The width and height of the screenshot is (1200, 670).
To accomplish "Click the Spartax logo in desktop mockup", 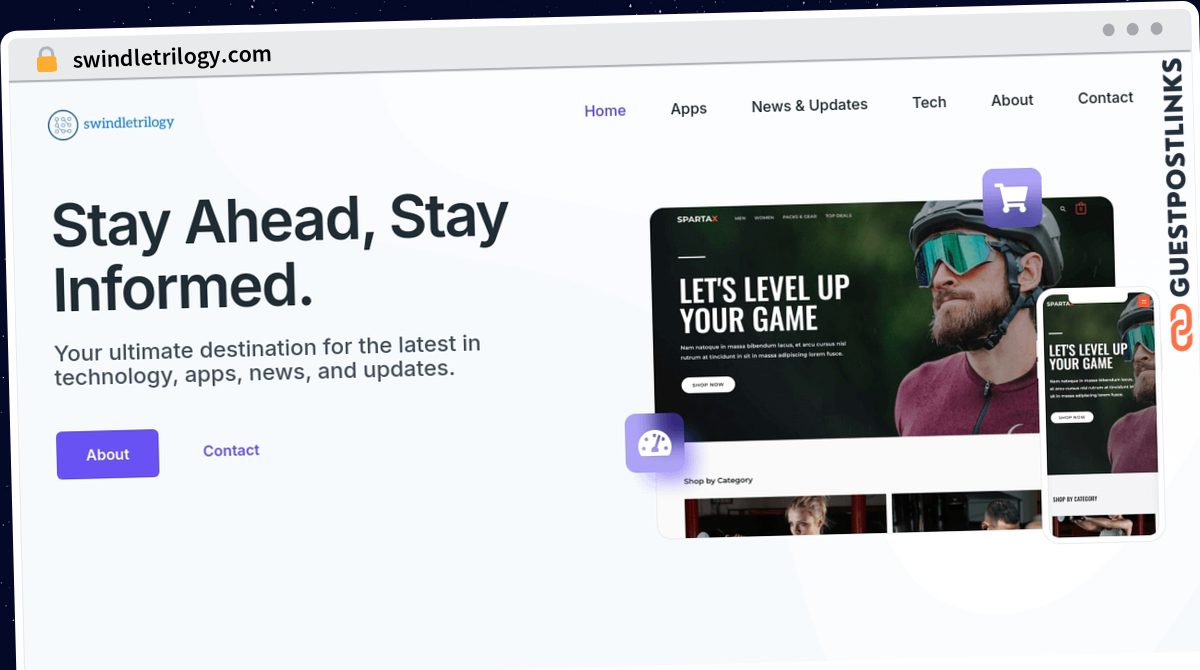I will 697,219.
